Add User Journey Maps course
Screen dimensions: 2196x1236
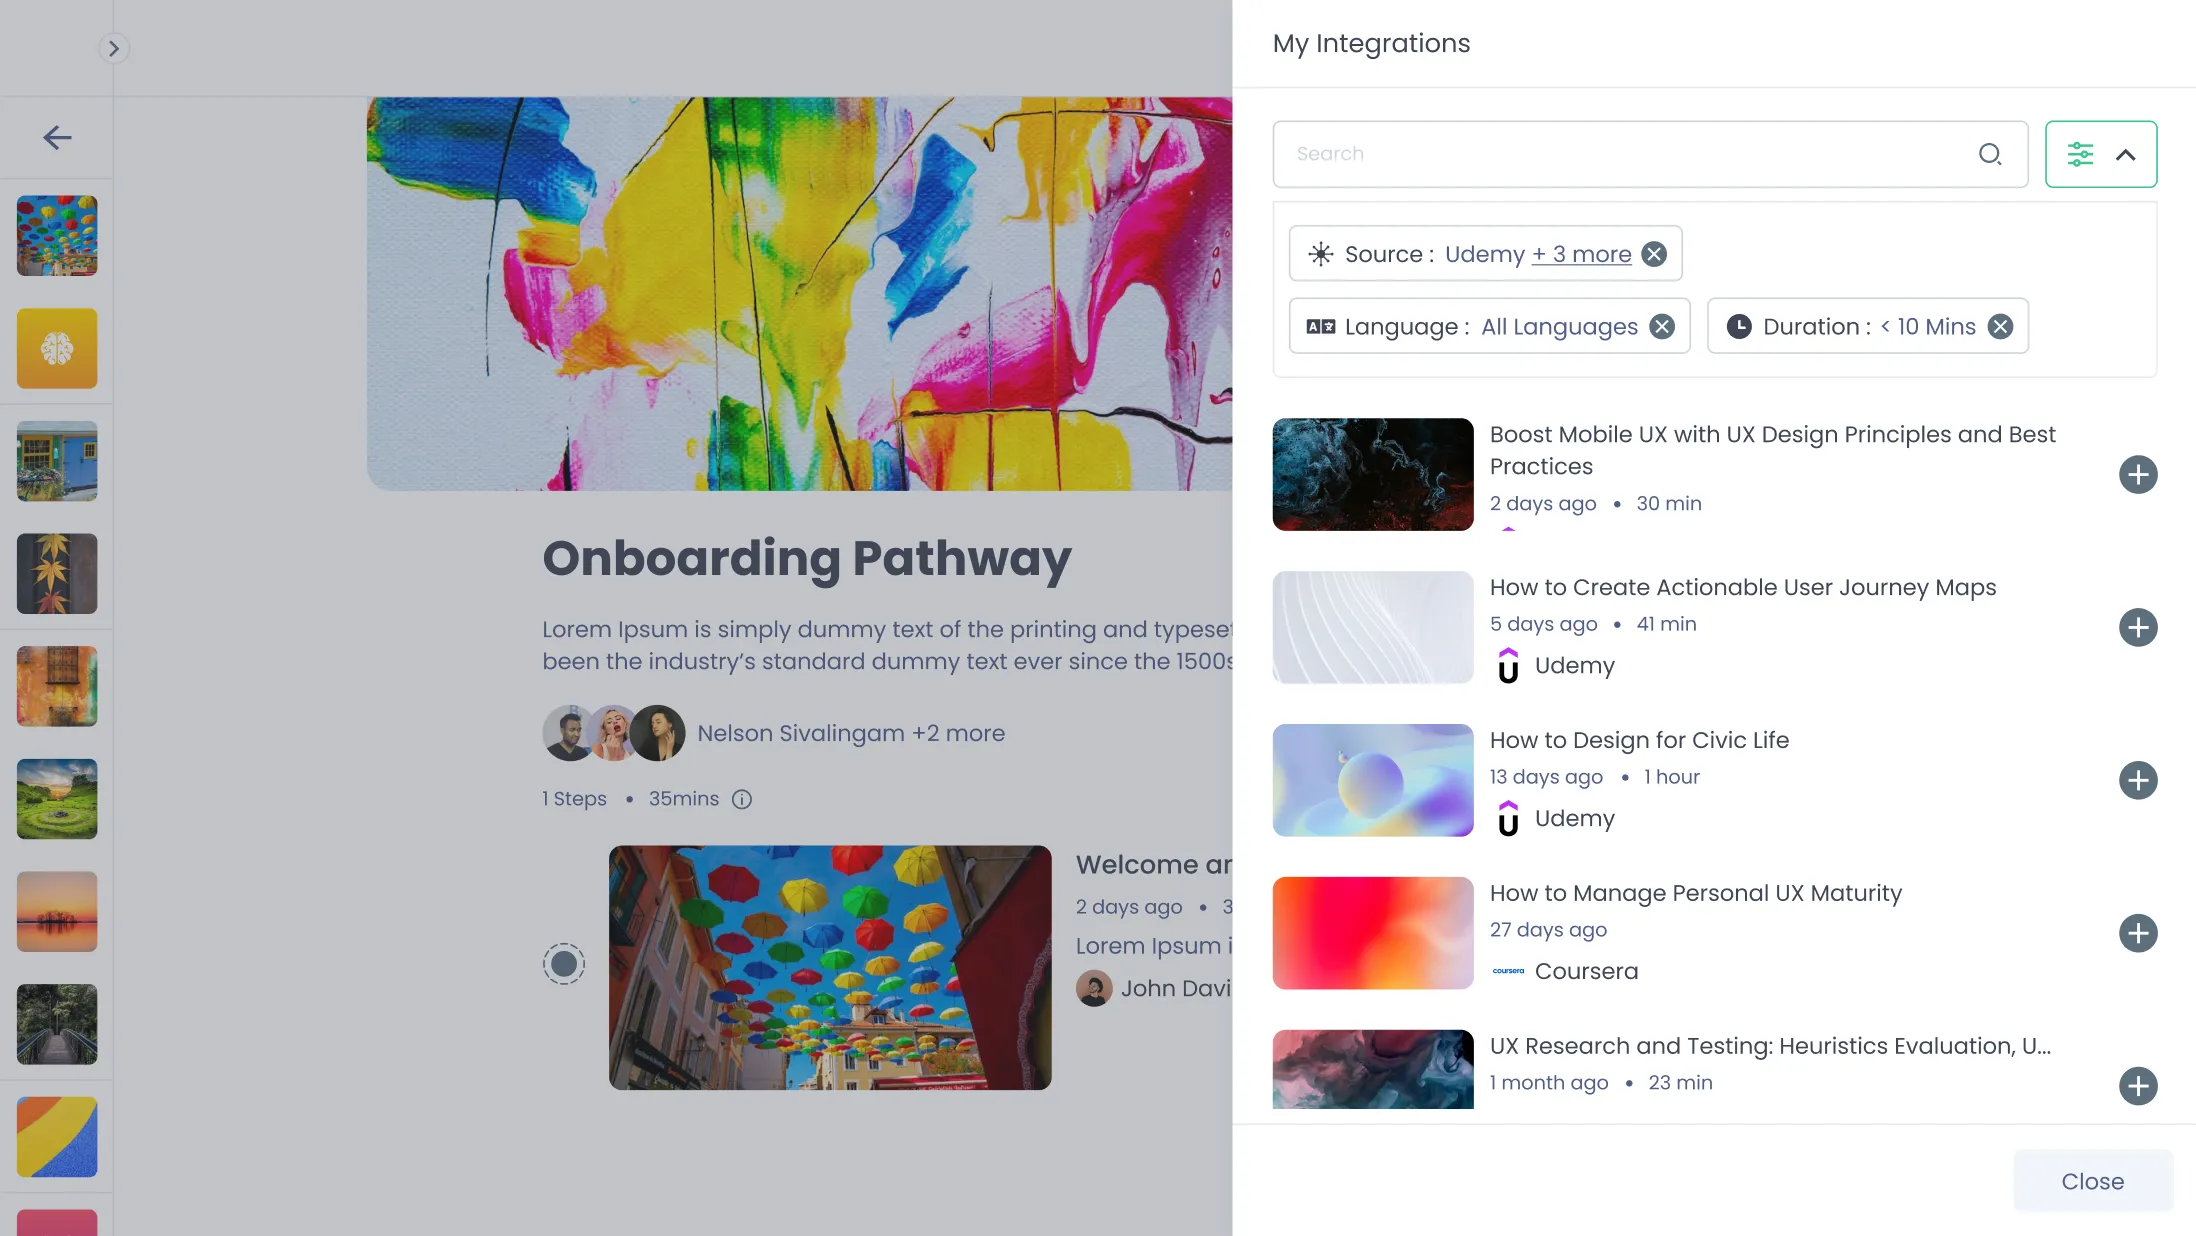(x=2138, y=627)
